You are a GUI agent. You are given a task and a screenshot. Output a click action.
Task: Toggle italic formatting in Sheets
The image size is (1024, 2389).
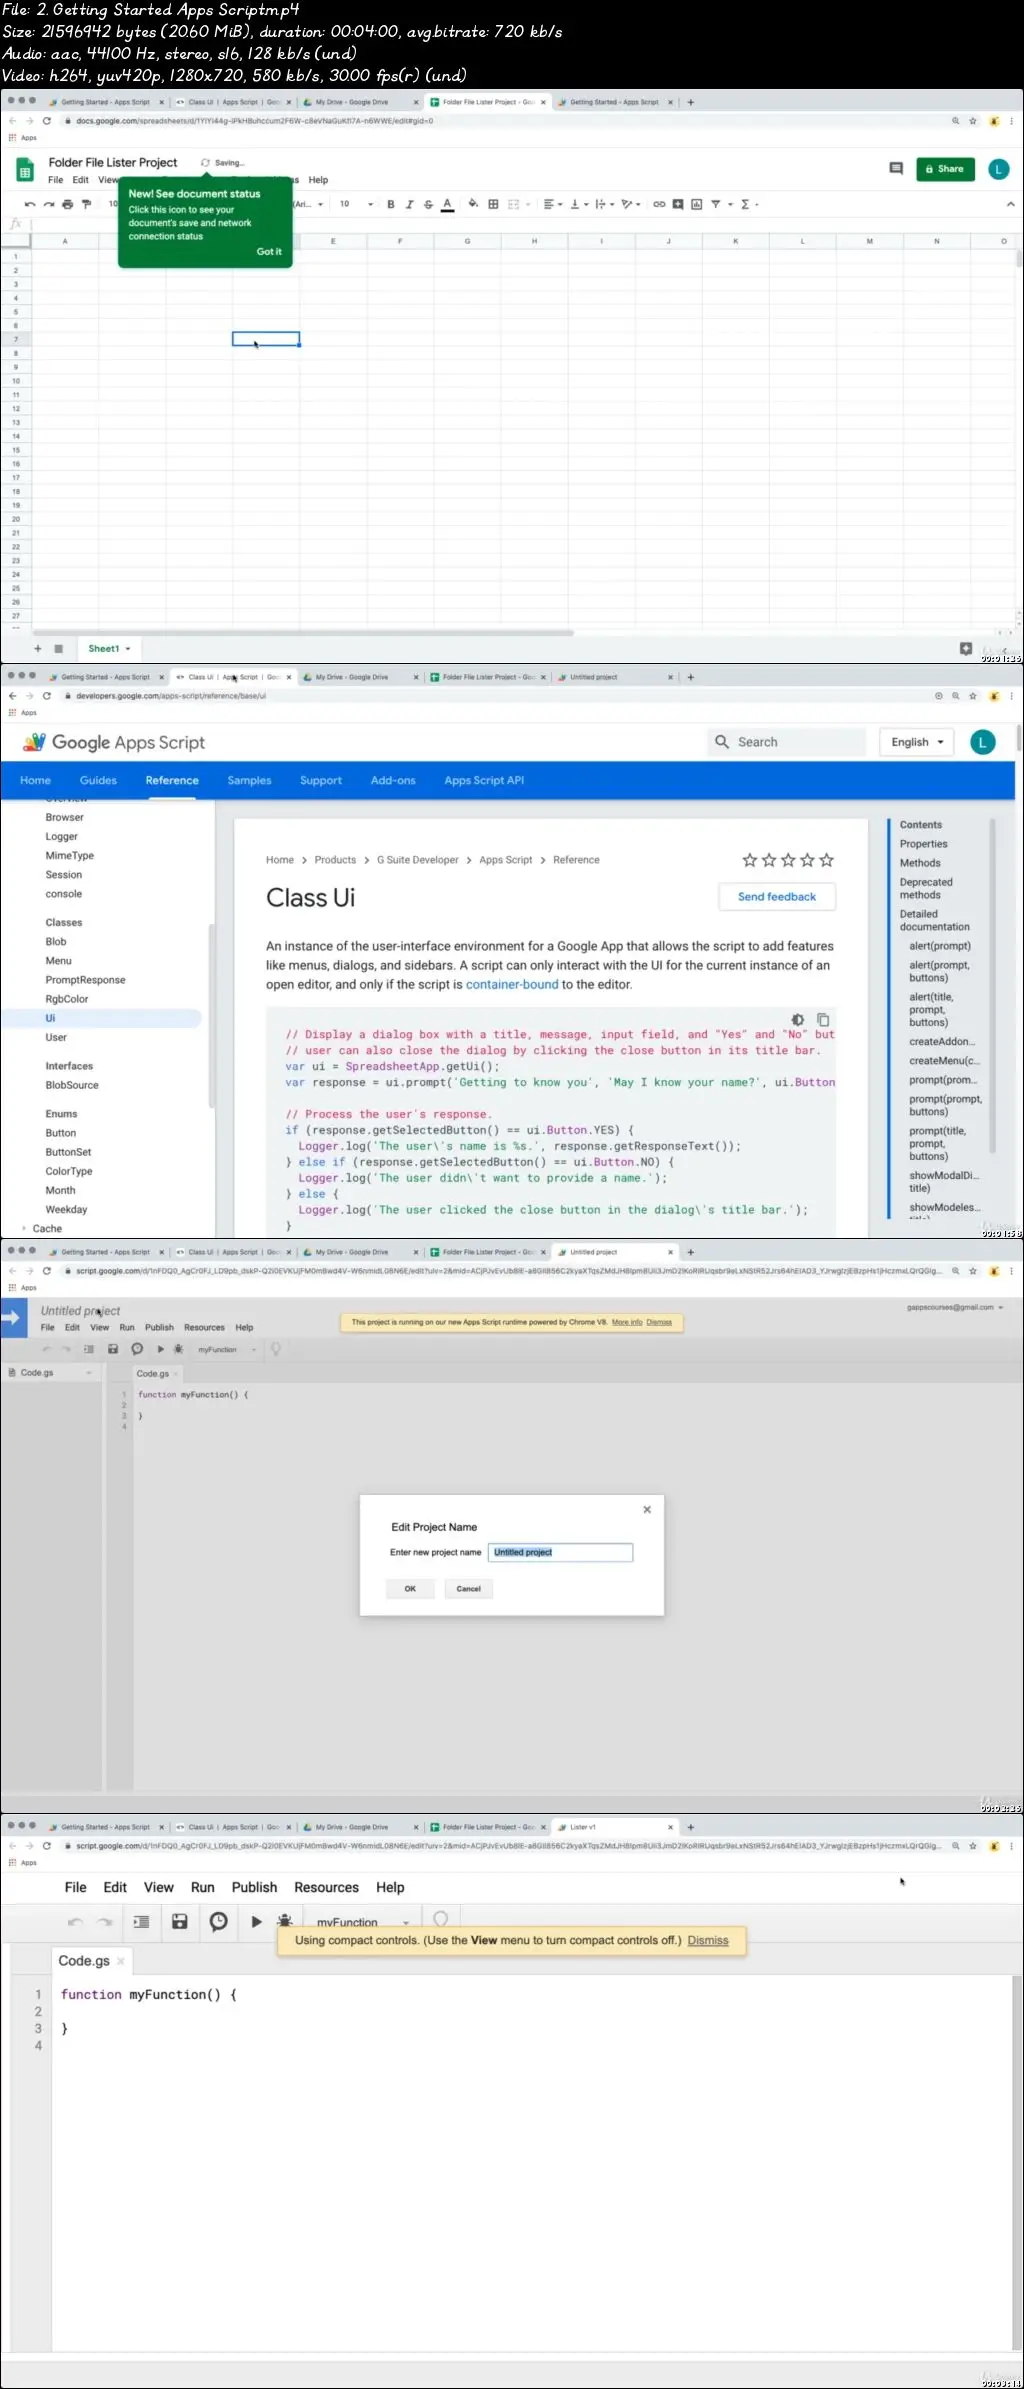click(x=409, y=204)
